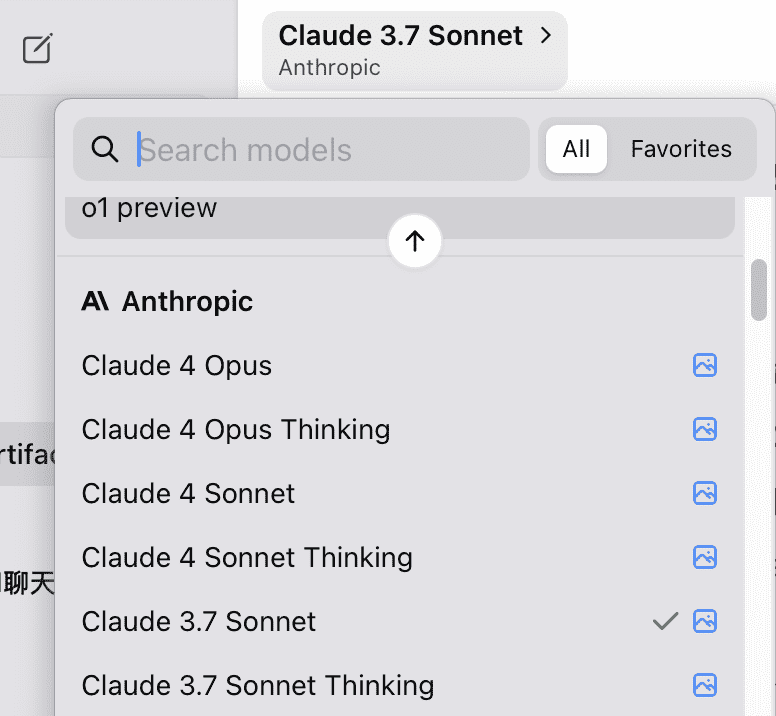Click the checkmark next to Claude 3.7 Sonnet
The image size is (776, 716).
click(x=666, y=621)
